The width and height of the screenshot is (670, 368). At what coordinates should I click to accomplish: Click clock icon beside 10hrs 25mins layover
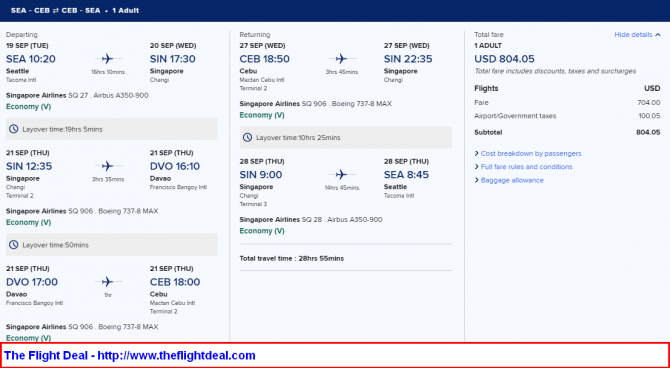247,138
